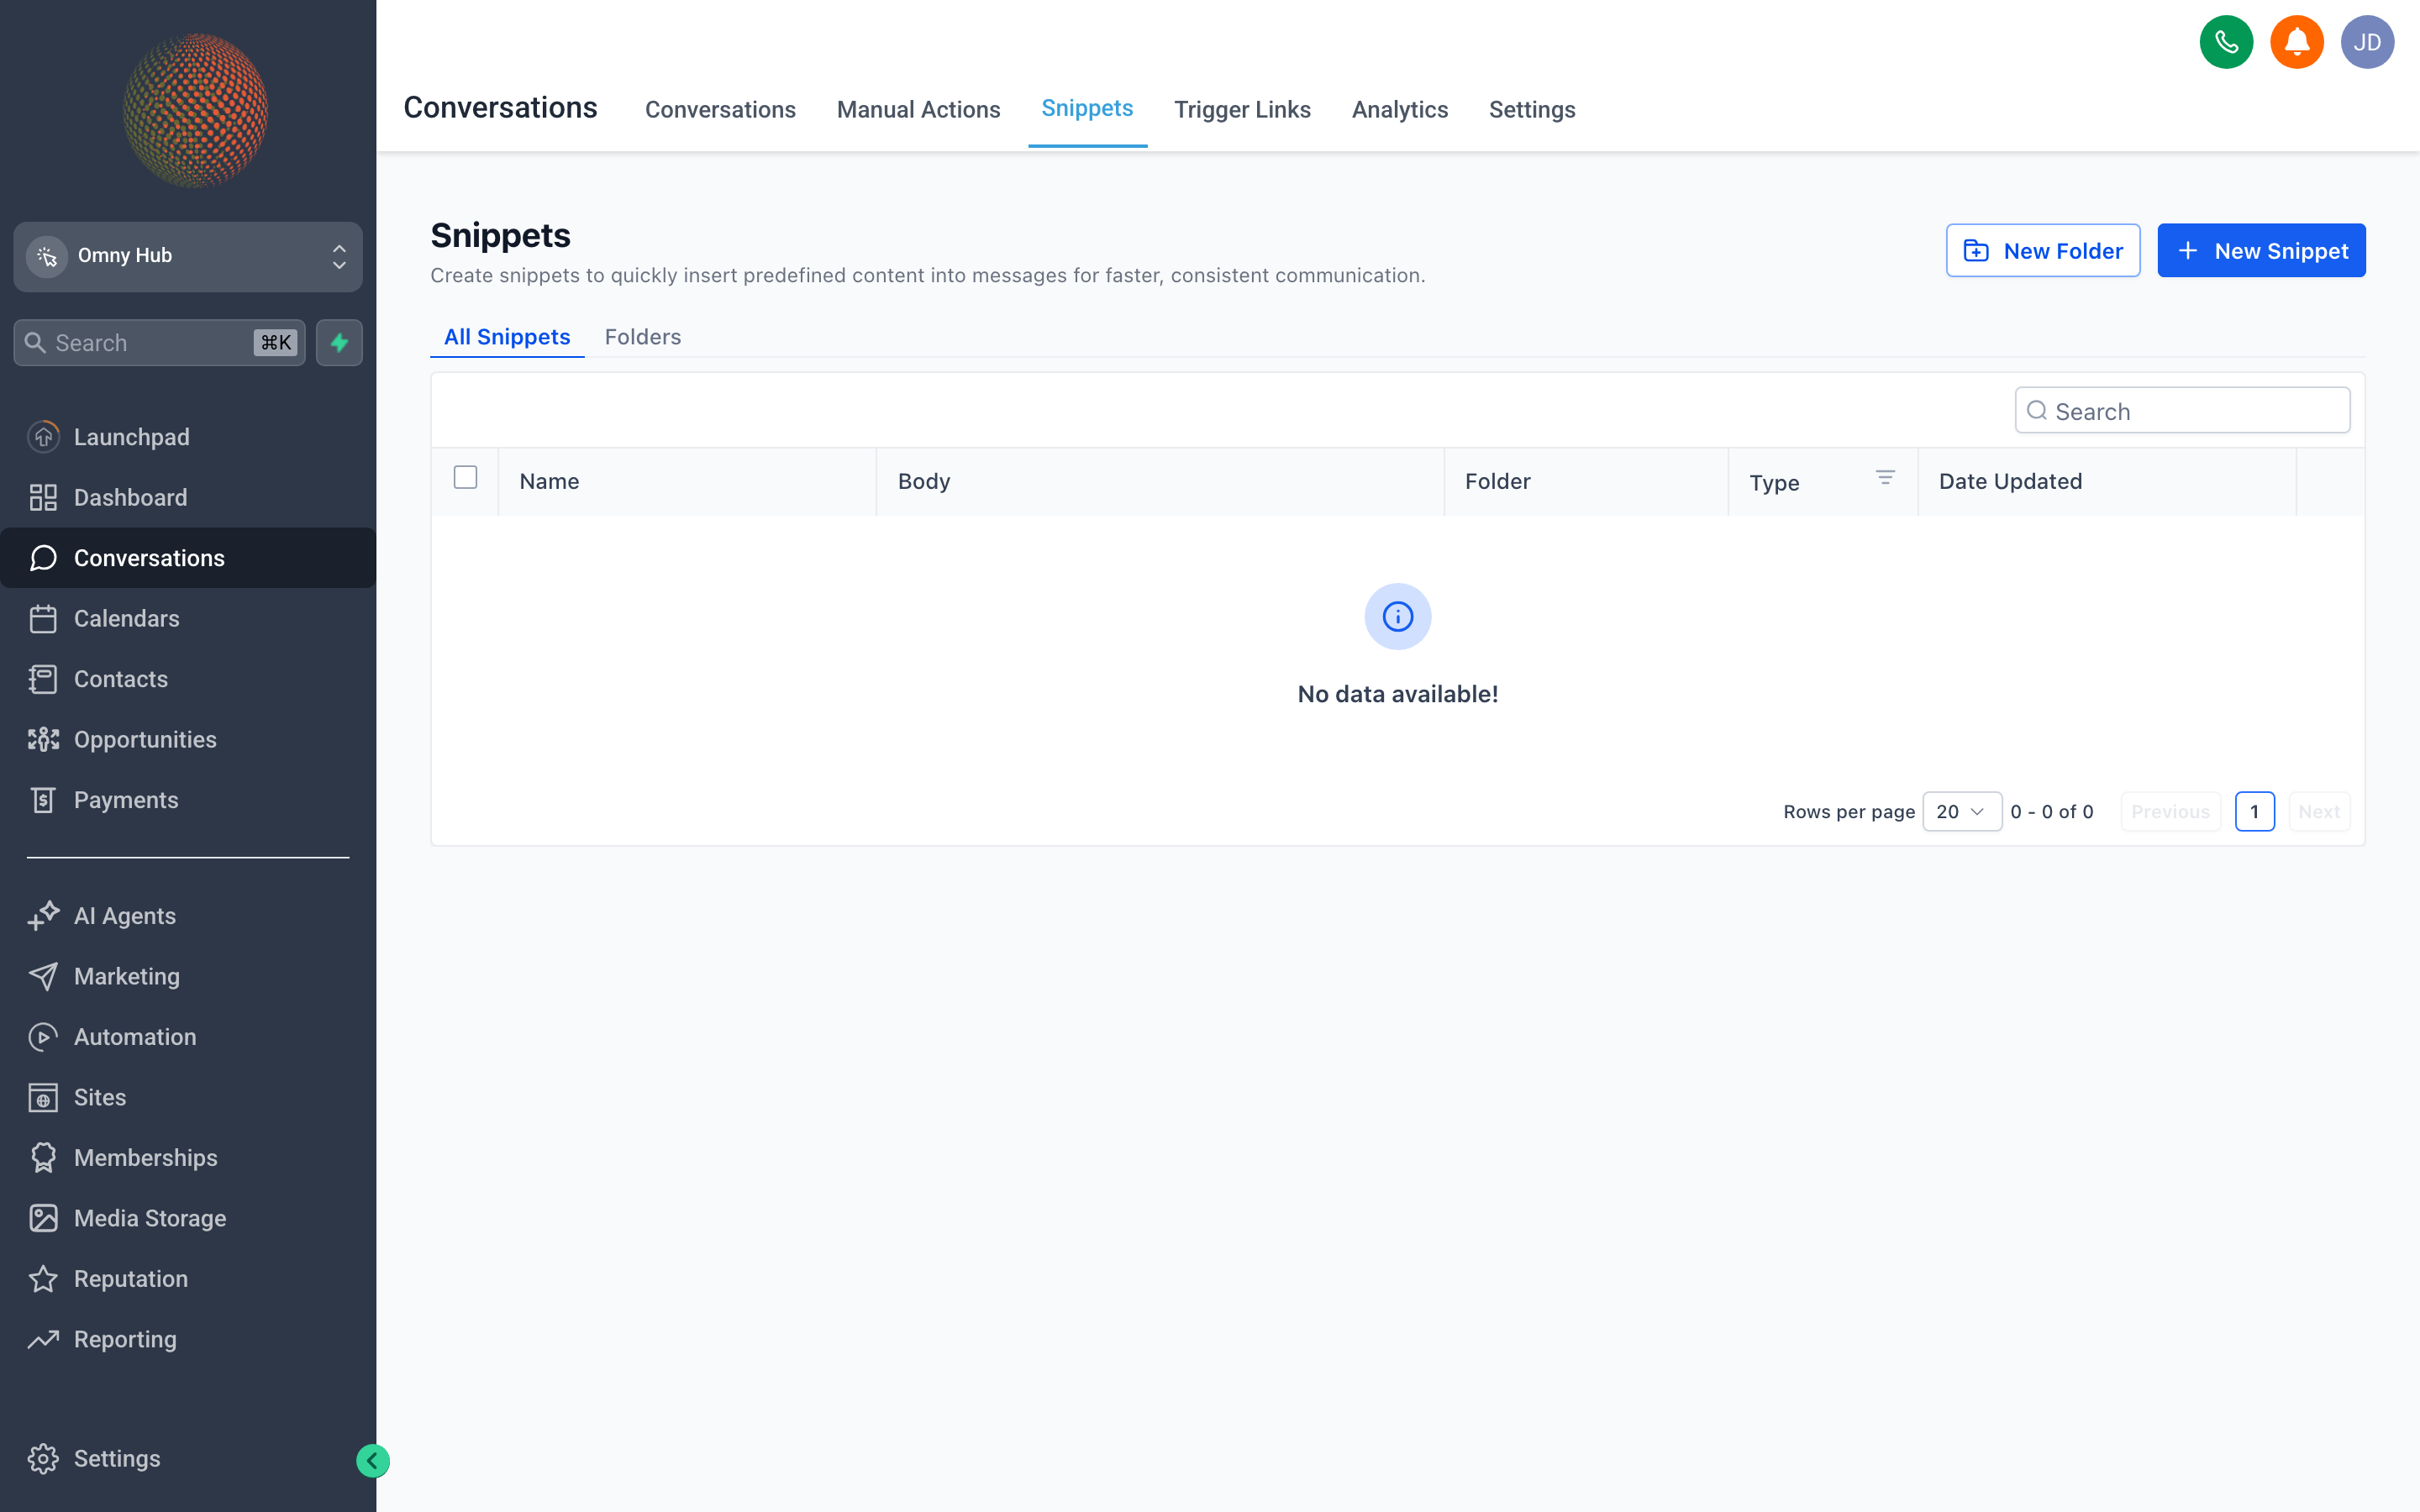Screen dimensions: 2420x1512
Task: Open the JD user avatar menu
Action: pyautogui.click(x=2367, y=42)
